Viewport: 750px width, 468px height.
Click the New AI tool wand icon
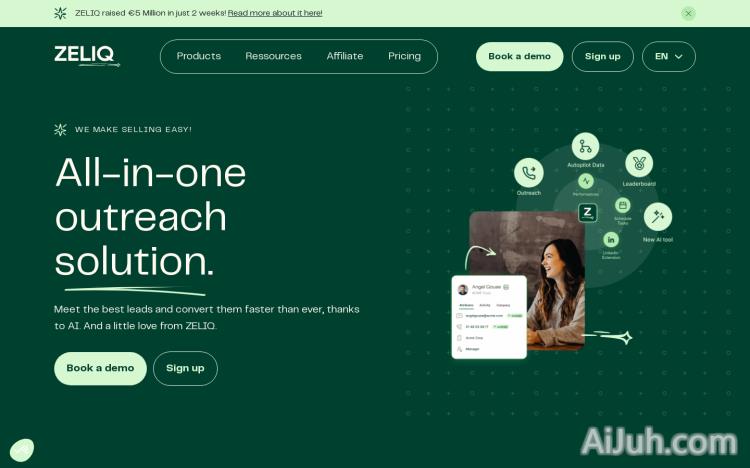(658, 217)
